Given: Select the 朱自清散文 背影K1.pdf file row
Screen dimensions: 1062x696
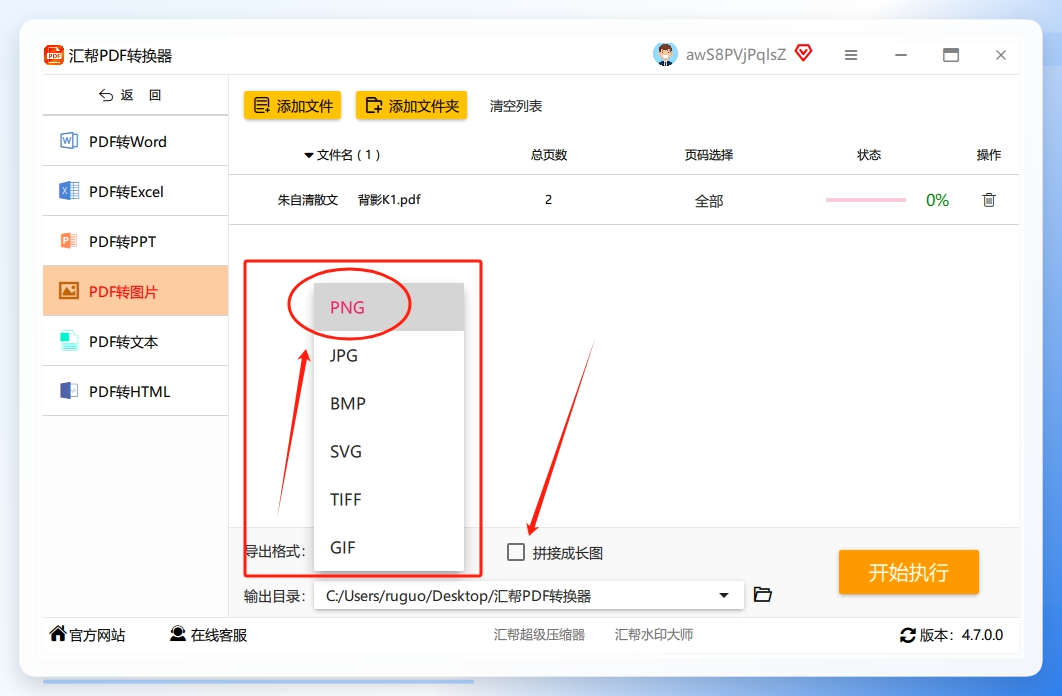Looking at the screenshot, I should click(x=624, y=200).
